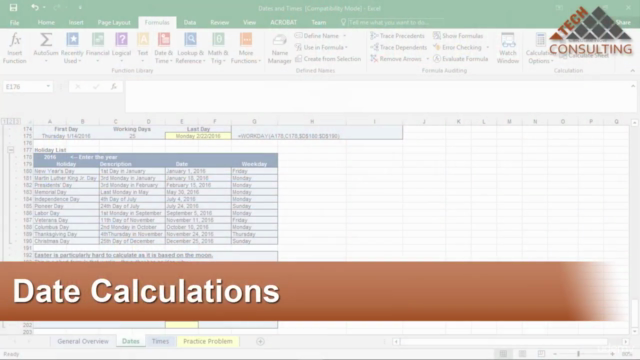Switch to the View tab

[249, 22]
